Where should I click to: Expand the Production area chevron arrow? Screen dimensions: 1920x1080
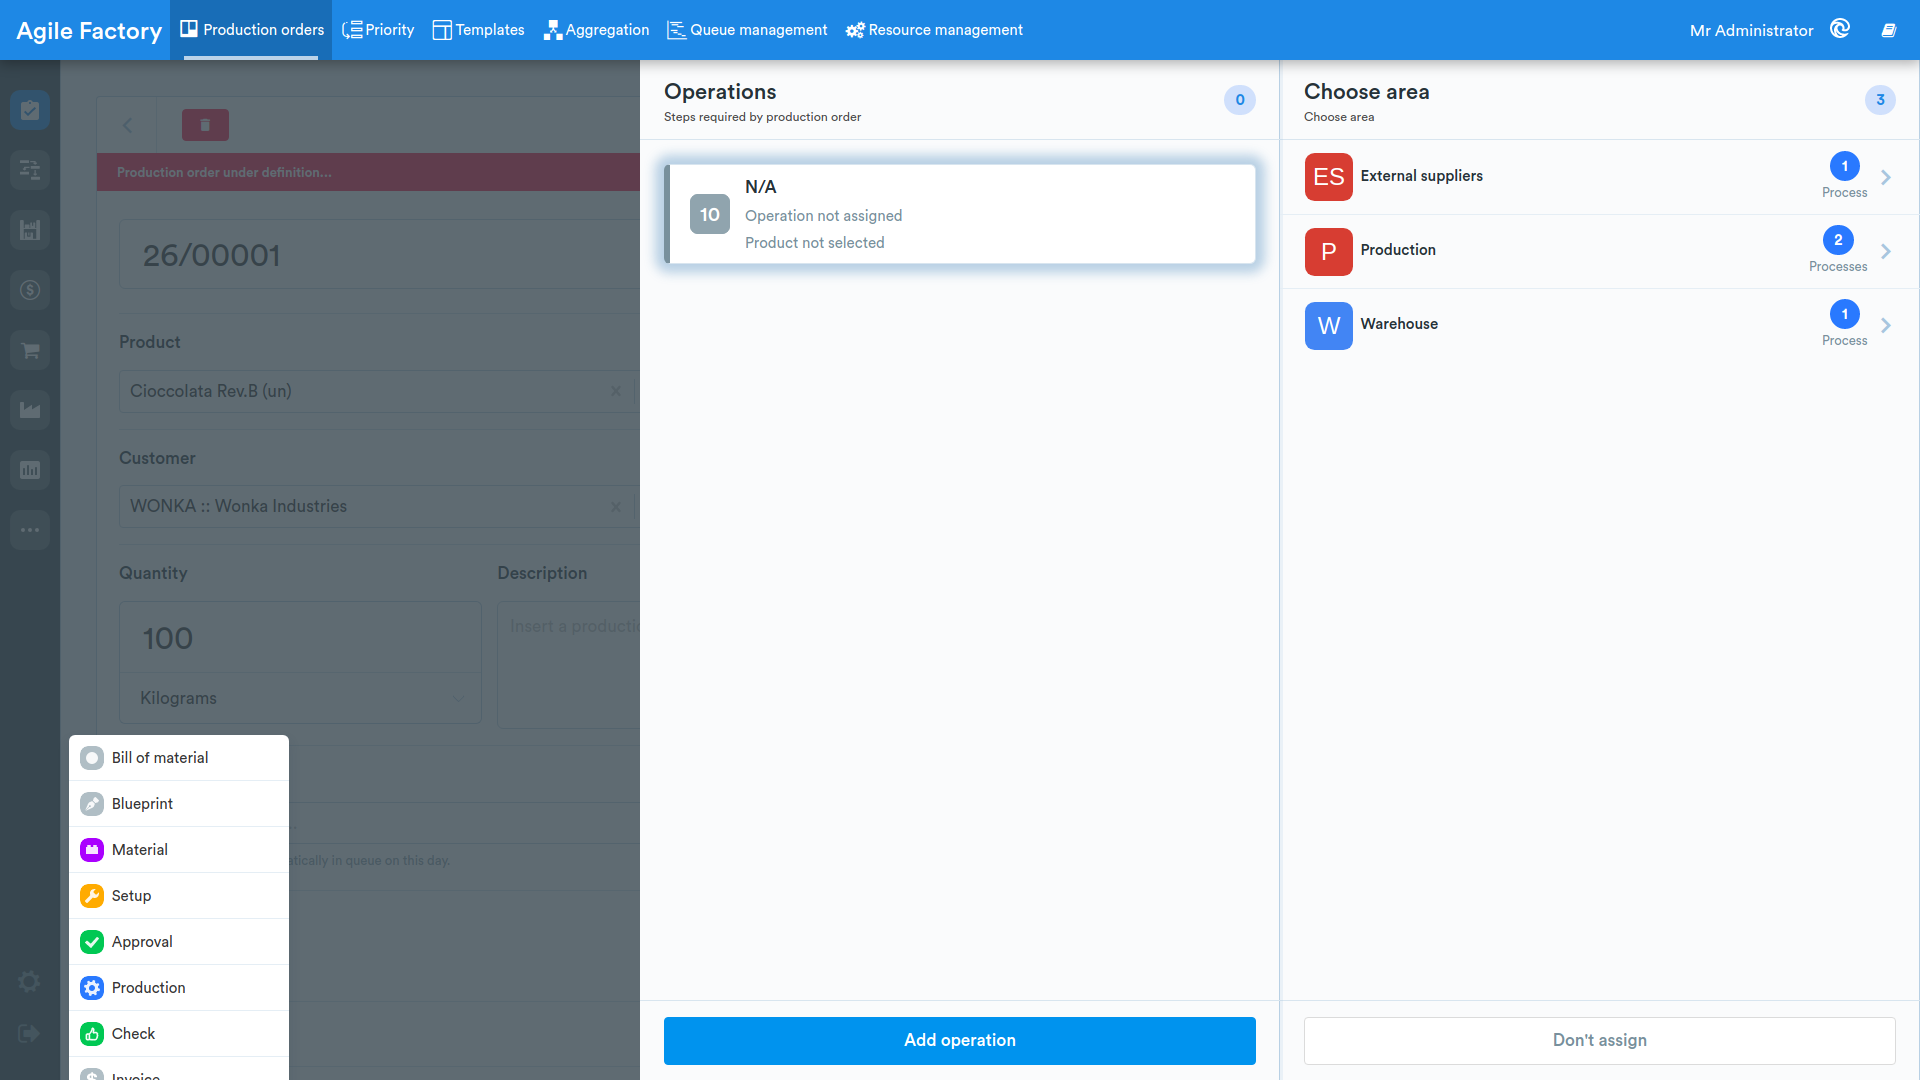[1886, 251]
